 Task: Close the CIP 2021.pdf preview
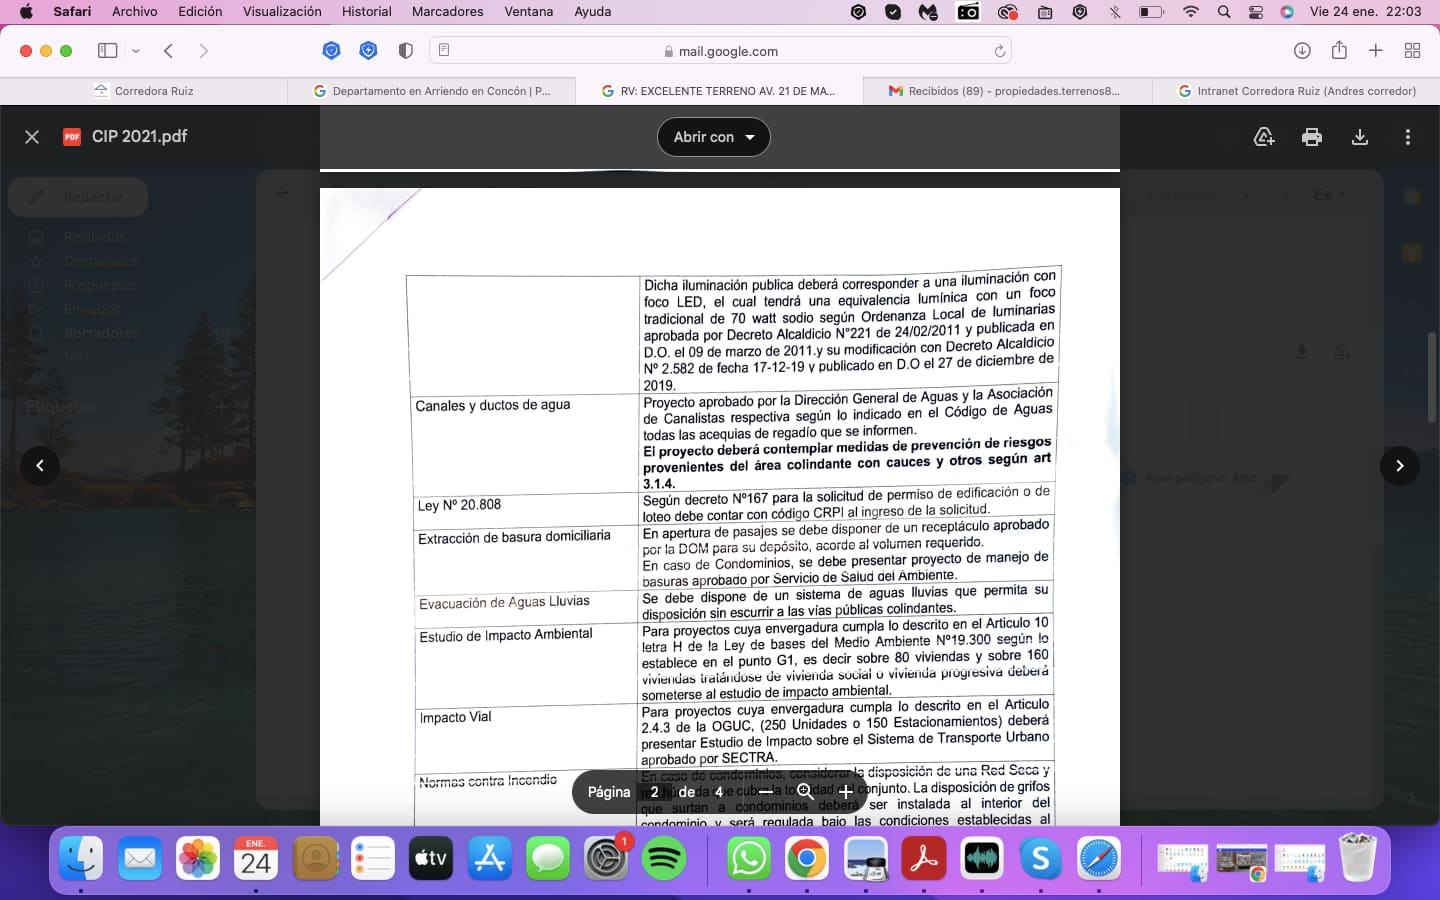(32, 137)
